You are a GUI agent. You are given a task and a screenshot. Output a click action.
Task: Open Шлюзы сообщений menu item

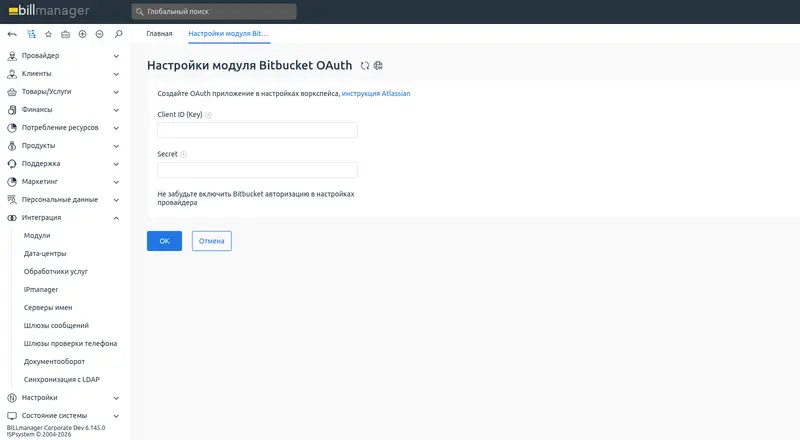[56, 326]
